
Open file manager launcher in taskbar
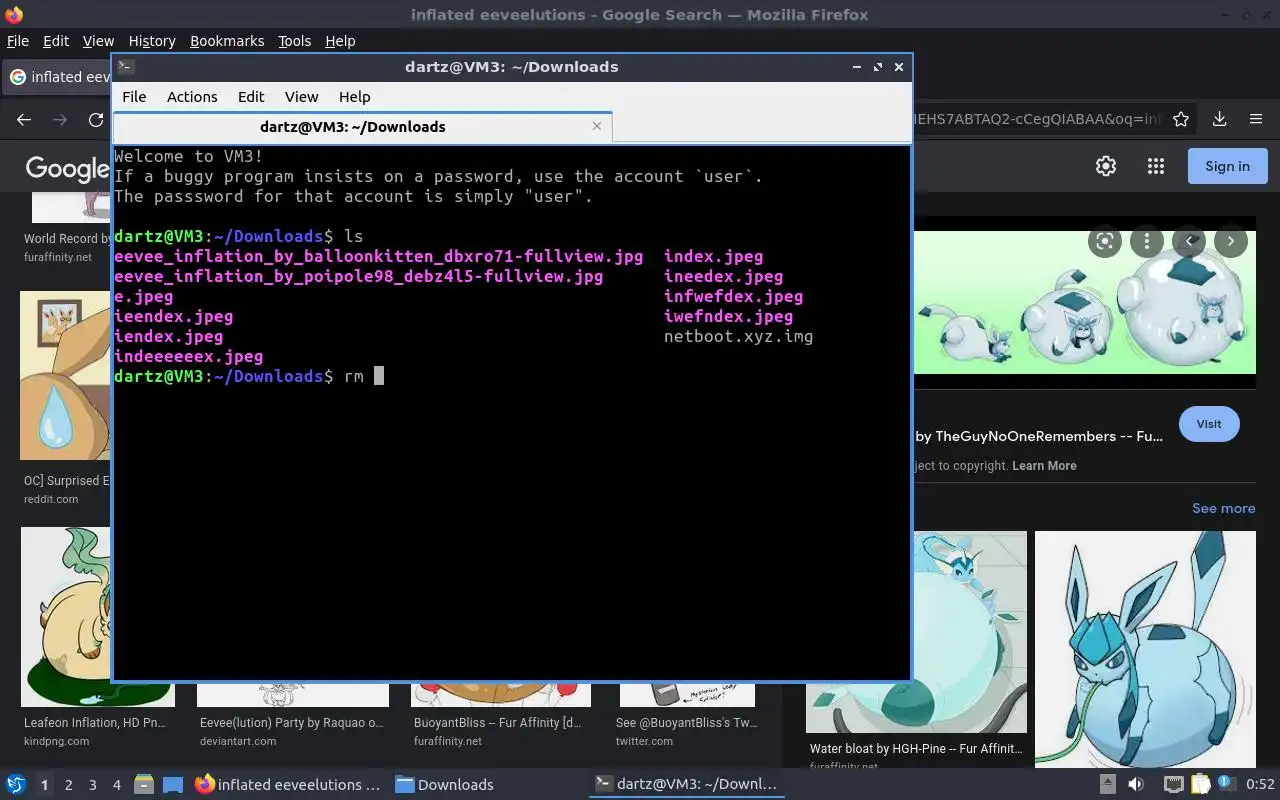[143, 784]
